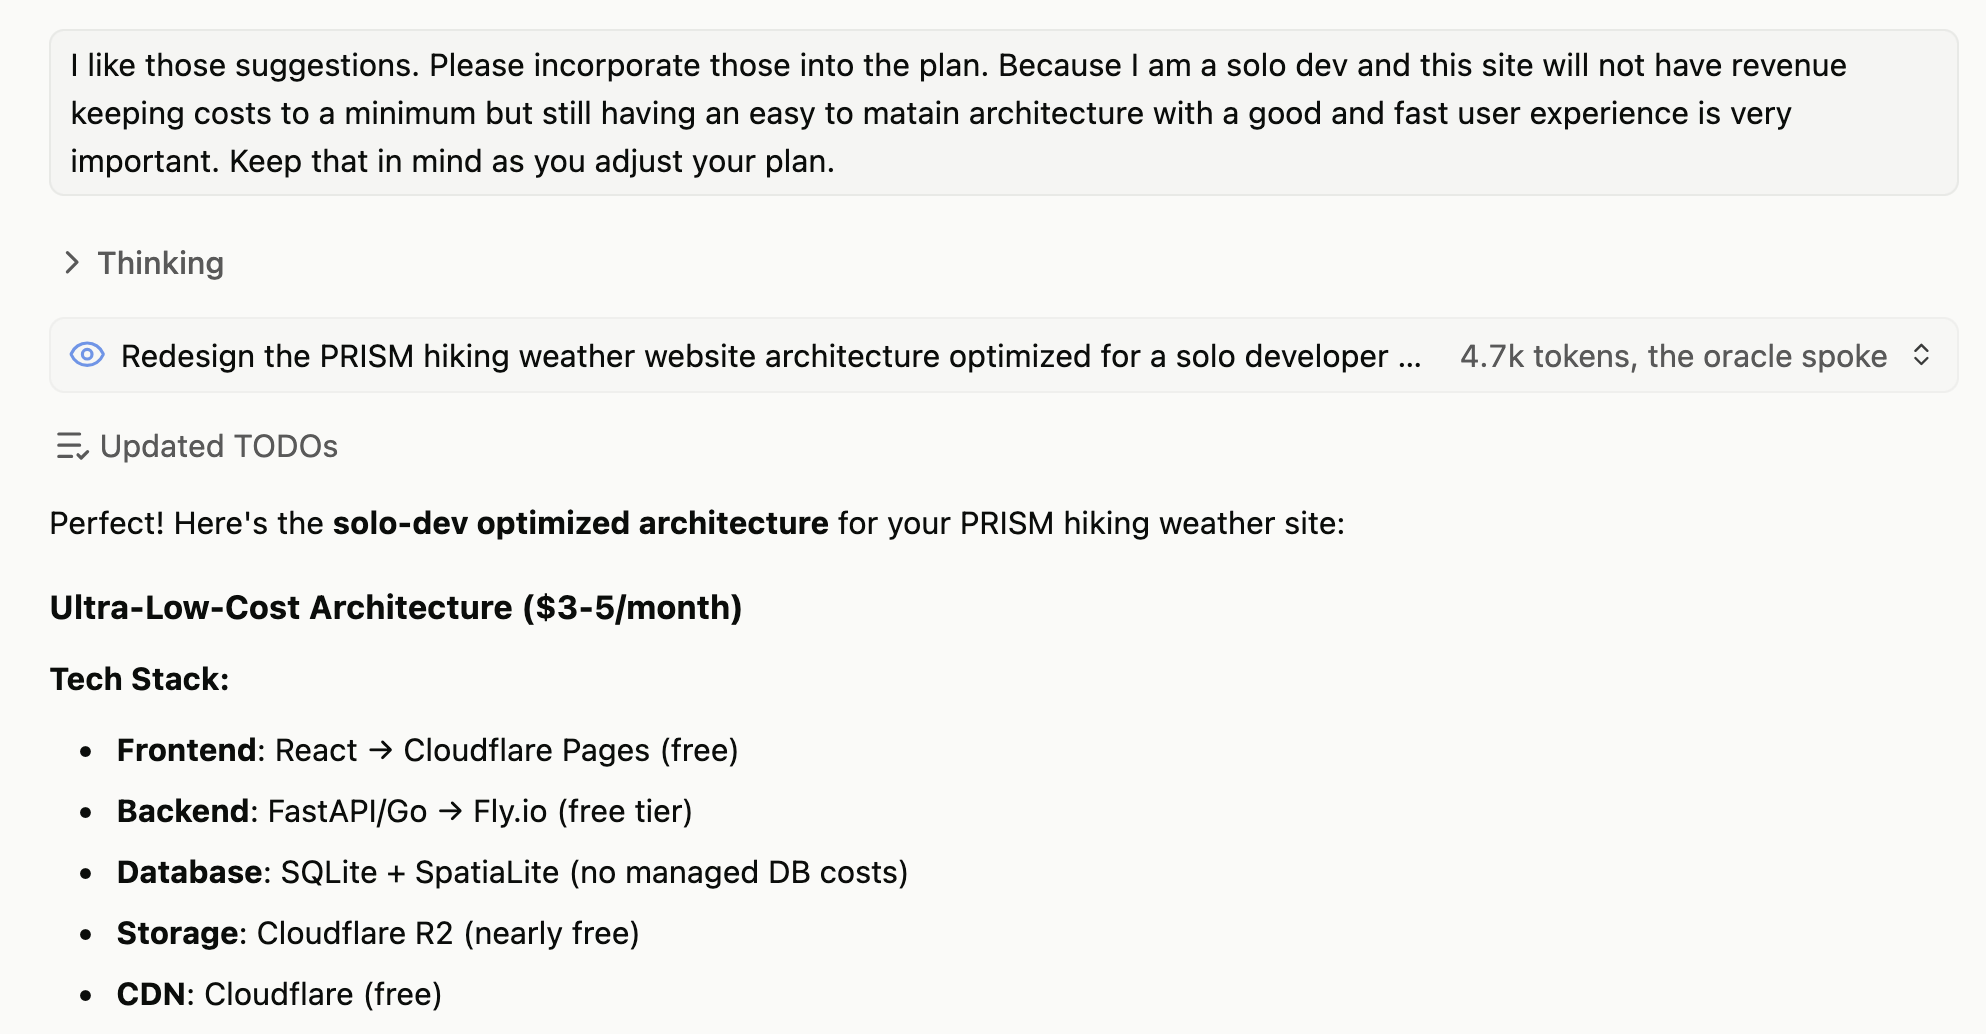
Task: Click the 4.7k tokens oracle status text
Action: (x=1672, y=356)
